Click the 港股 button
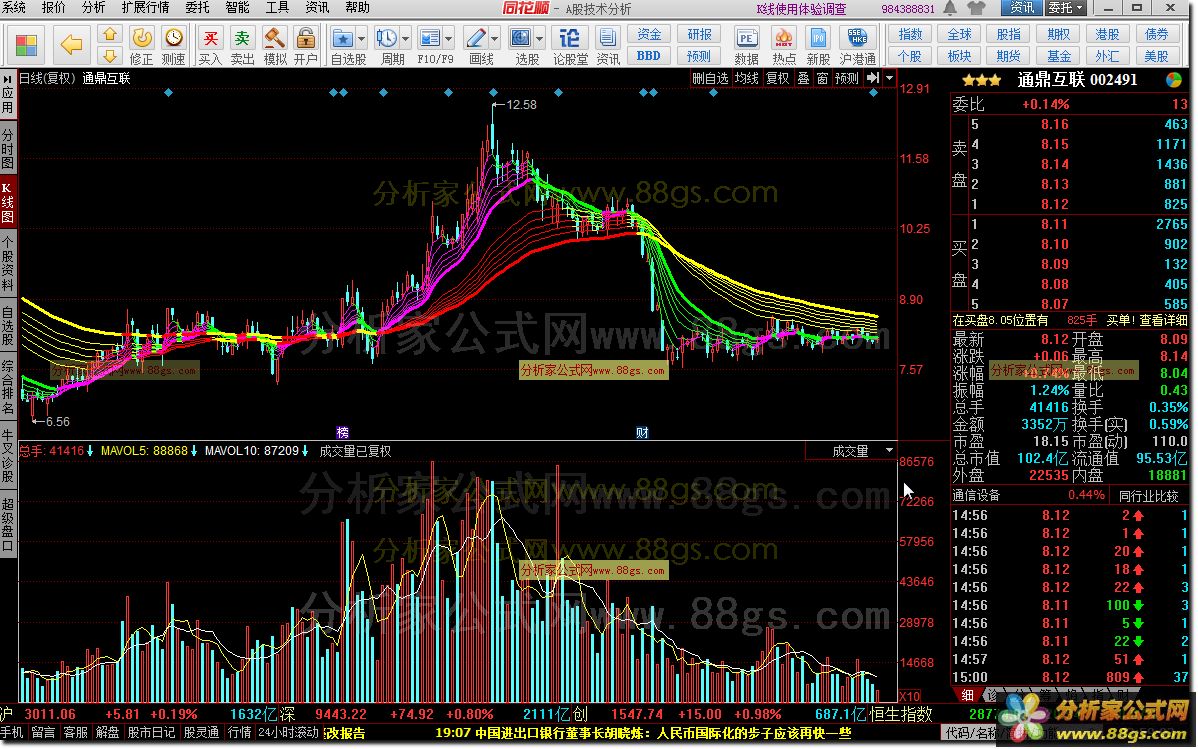The height and width of the screenshot is (749, 1198). point(1107,34)
